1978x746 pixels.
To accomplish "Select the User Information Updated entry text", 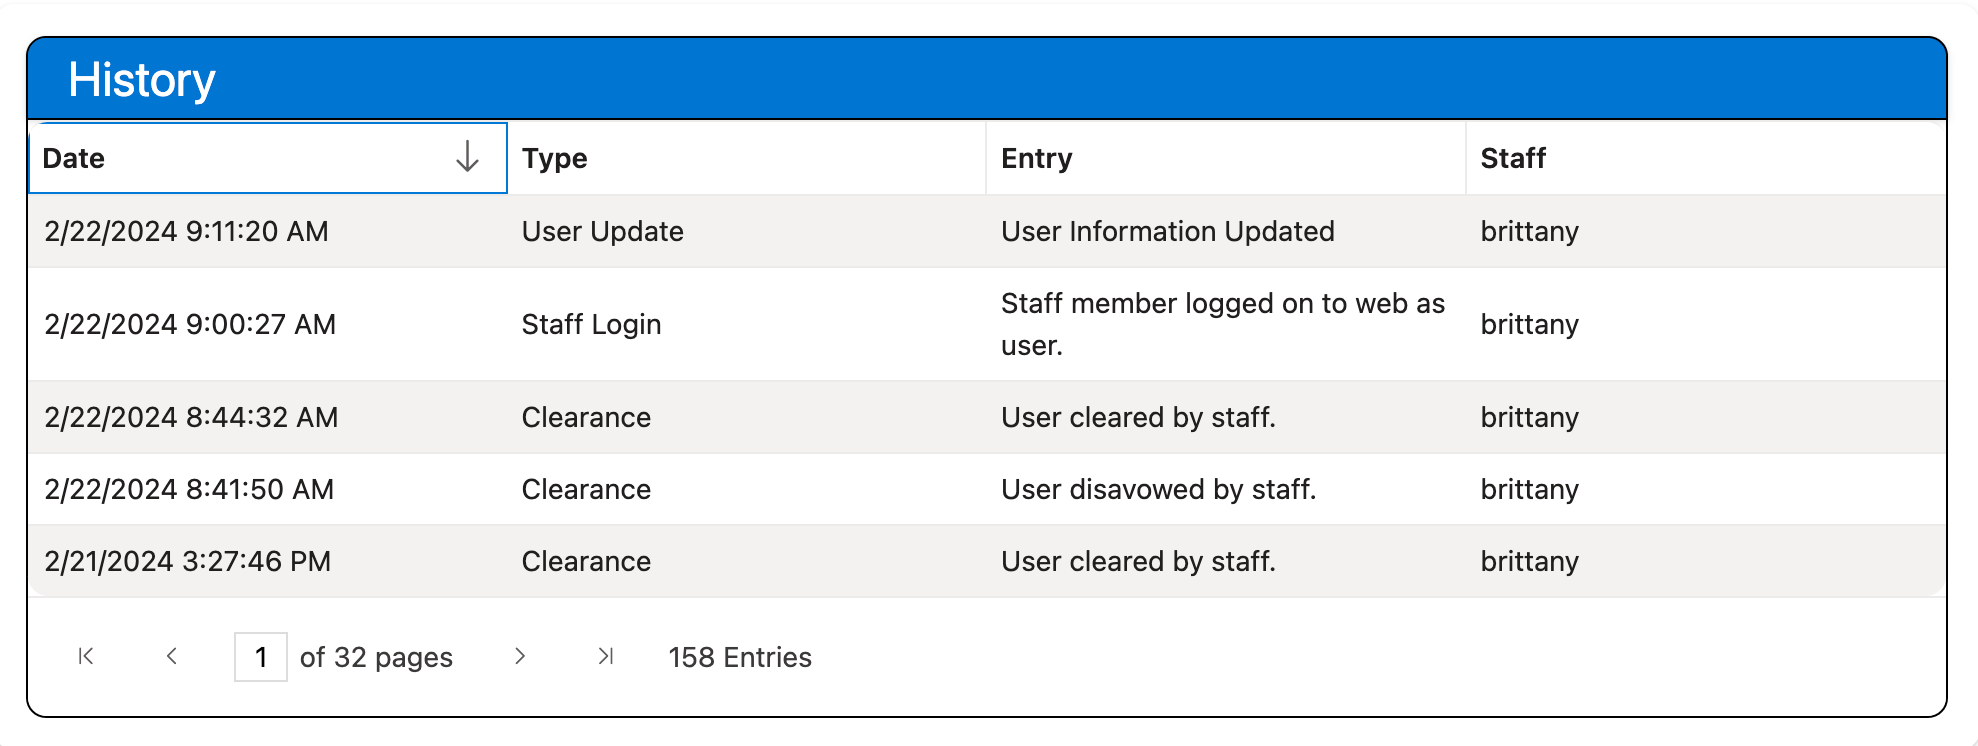I will pyautogui.click(x=1166, y=231).
